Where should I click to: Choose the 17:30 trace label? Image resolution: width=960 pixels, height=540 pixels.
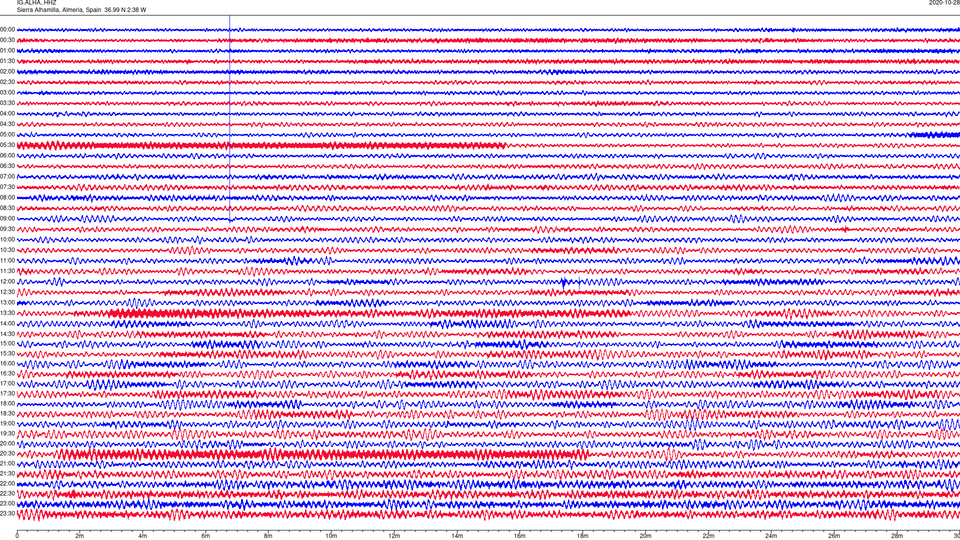[7, 394]
